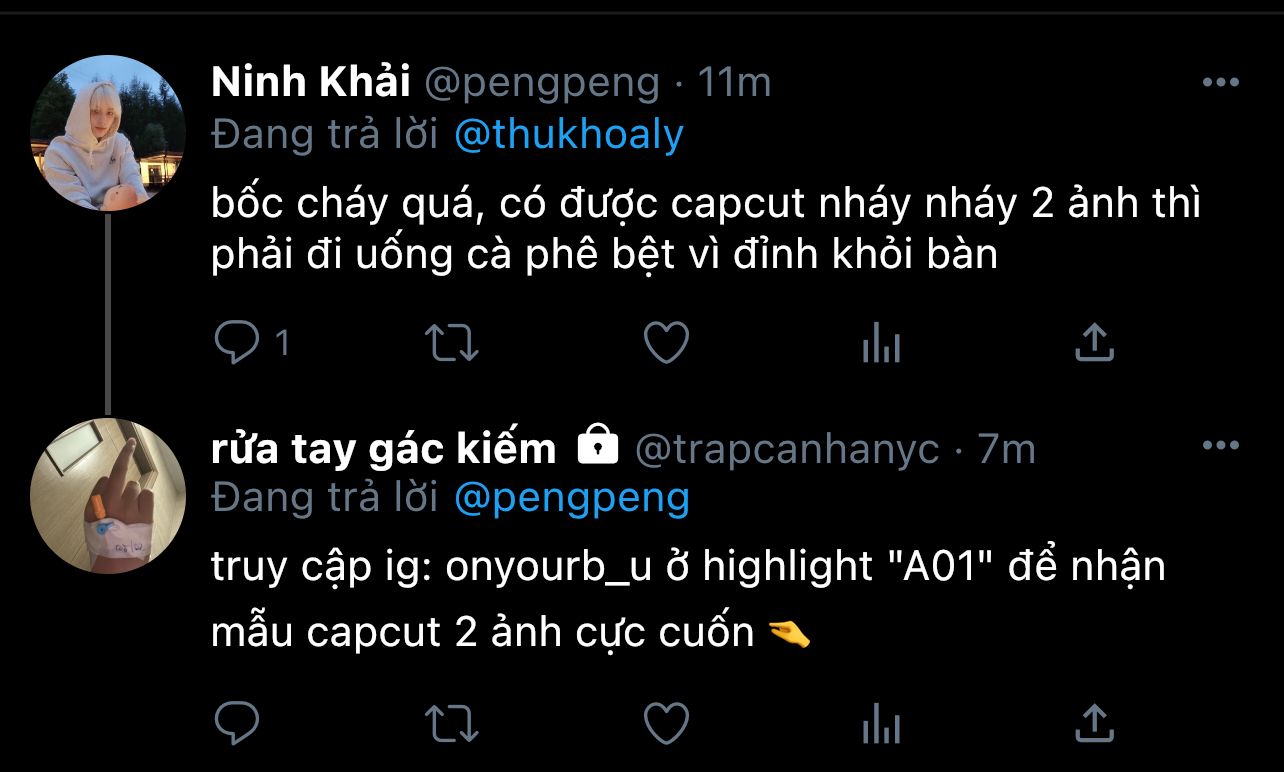Open the rửa tay gác kiếm display name
Viewport: 1284px width, 772px height.
pyautogui.click(x=383, y=449)
